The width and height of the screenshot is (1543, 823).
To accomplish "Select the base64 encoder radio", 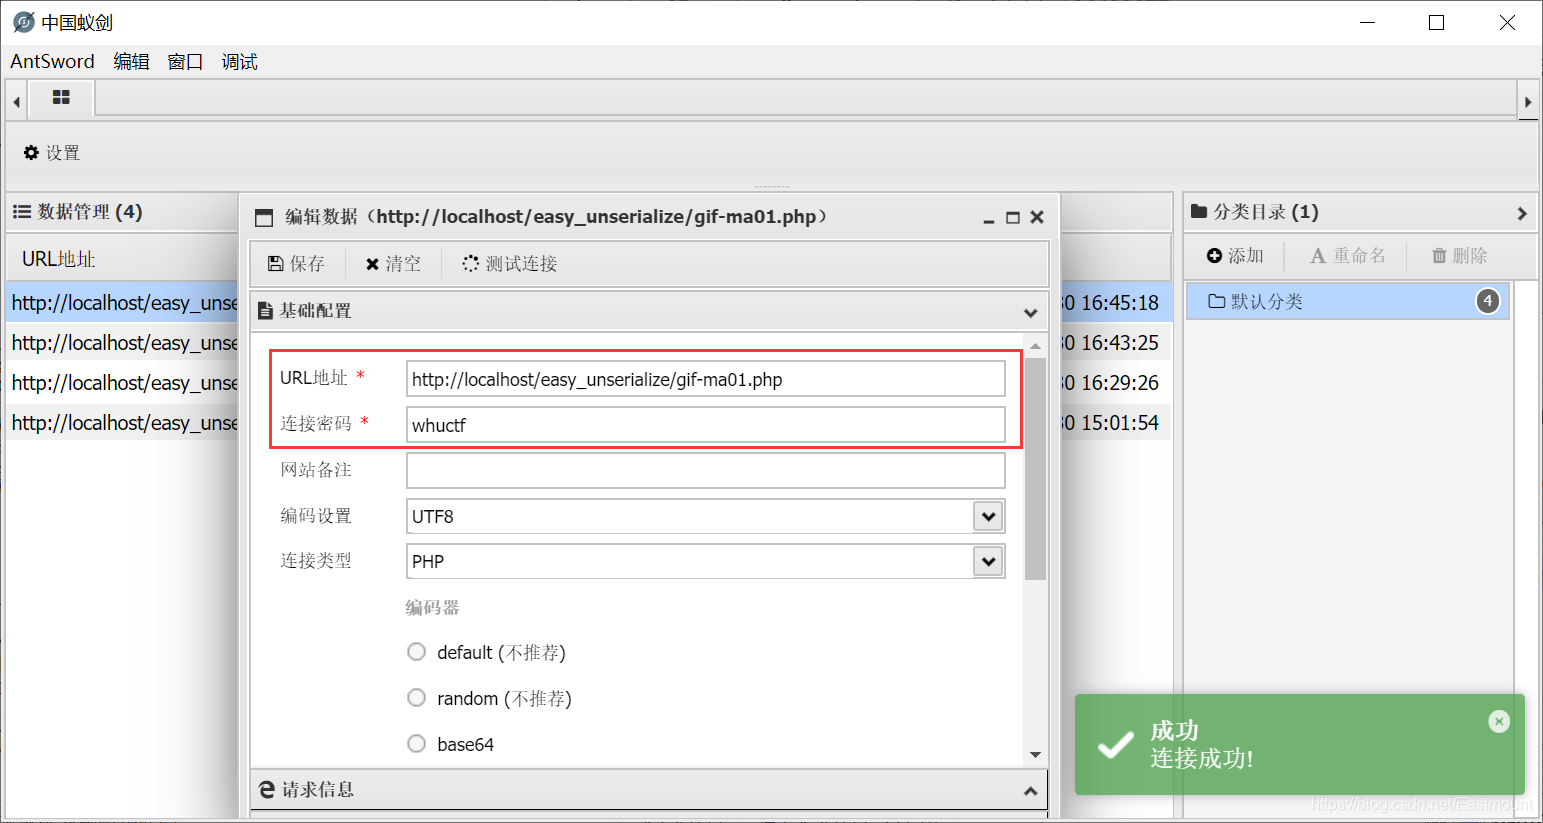I will [x=417, y=744].
